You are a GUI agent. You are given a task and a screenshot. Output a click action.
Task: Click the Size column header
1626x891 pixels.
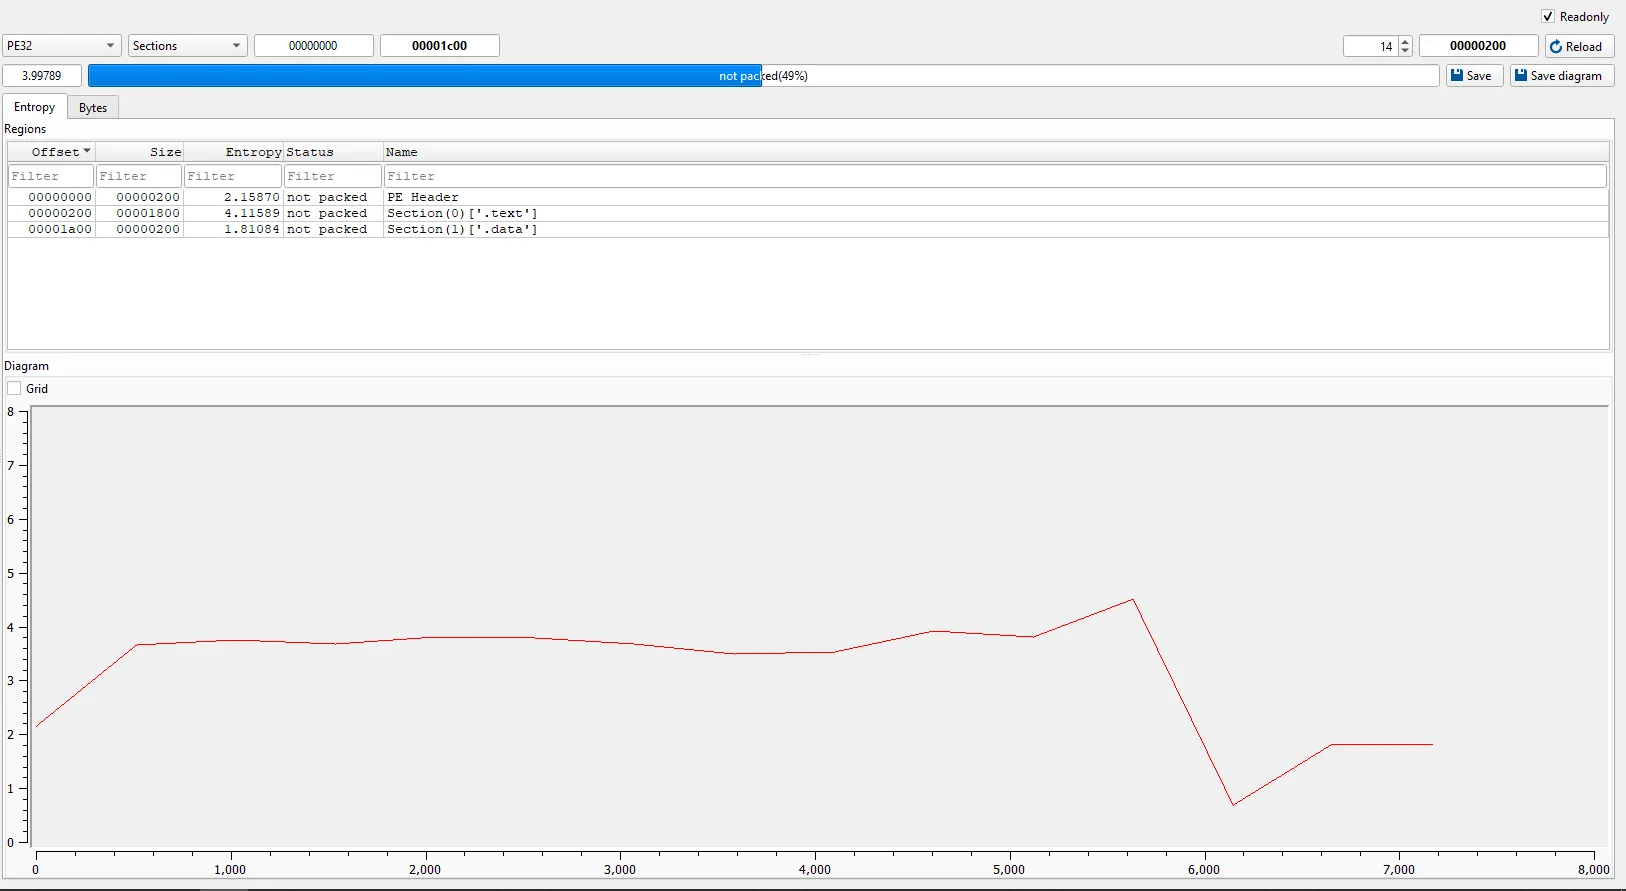pos(165,152)
